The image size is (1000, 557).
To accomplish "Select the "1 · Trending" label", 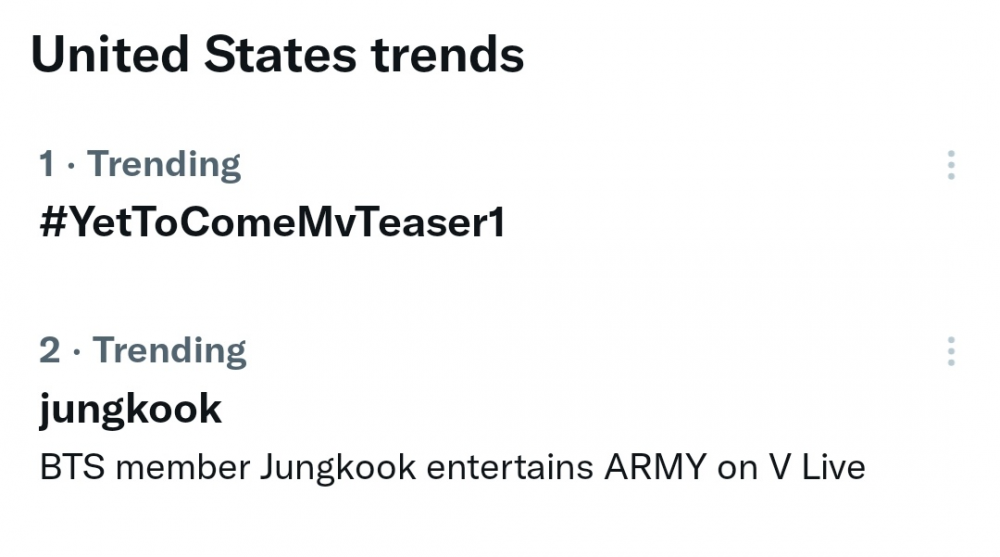I will [140, 164].
